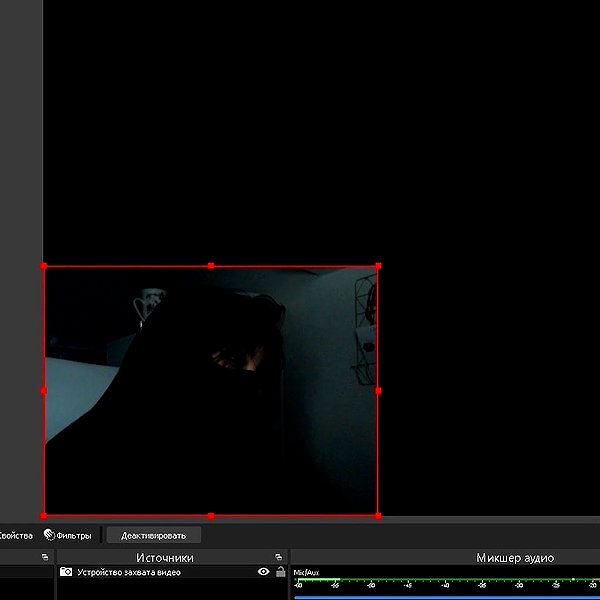Click the bottom-left red handle of the selection
Screen dimensions: 600x600
point(44,516)
